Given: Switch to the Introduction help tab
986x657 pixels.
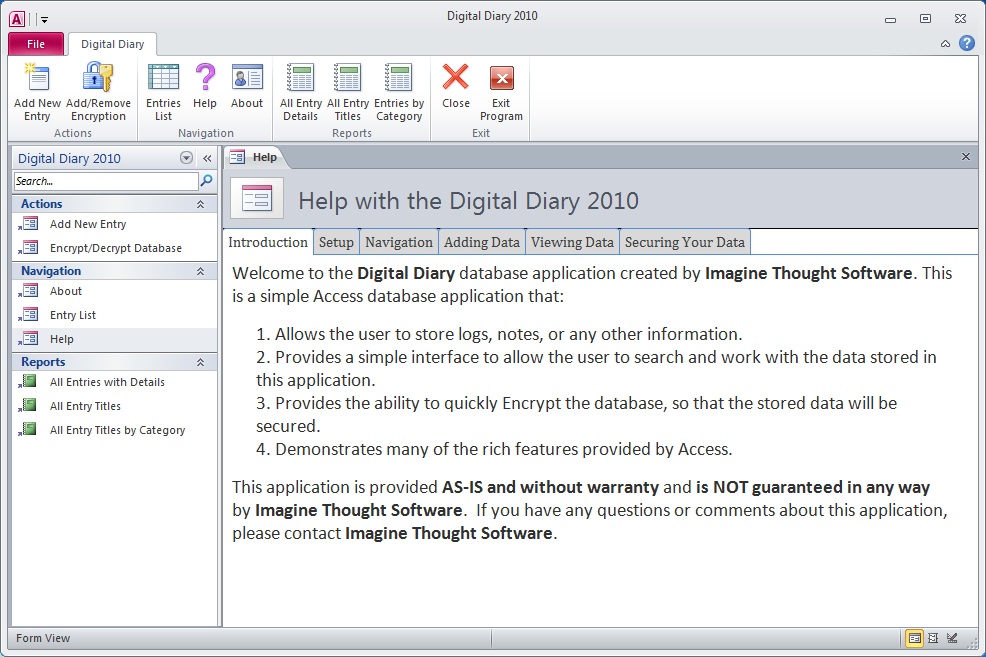Looking at the screenshot, I should 268,242.
